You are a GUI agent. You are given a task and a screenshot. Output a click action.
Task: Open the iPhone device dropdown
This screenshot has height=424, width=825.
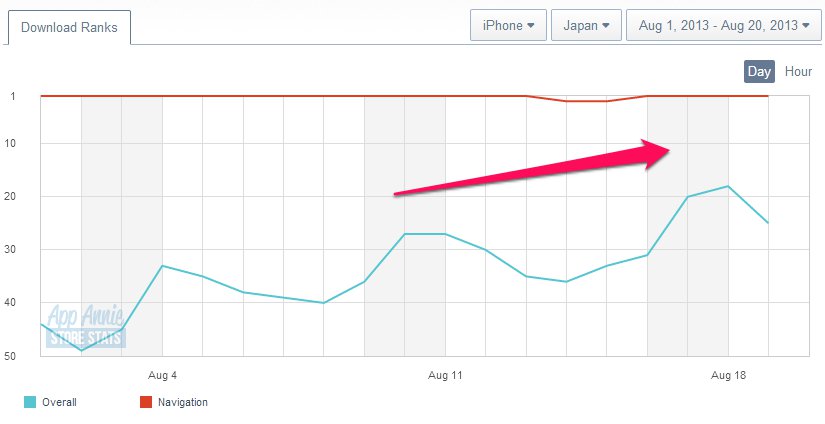pos(508,25)
